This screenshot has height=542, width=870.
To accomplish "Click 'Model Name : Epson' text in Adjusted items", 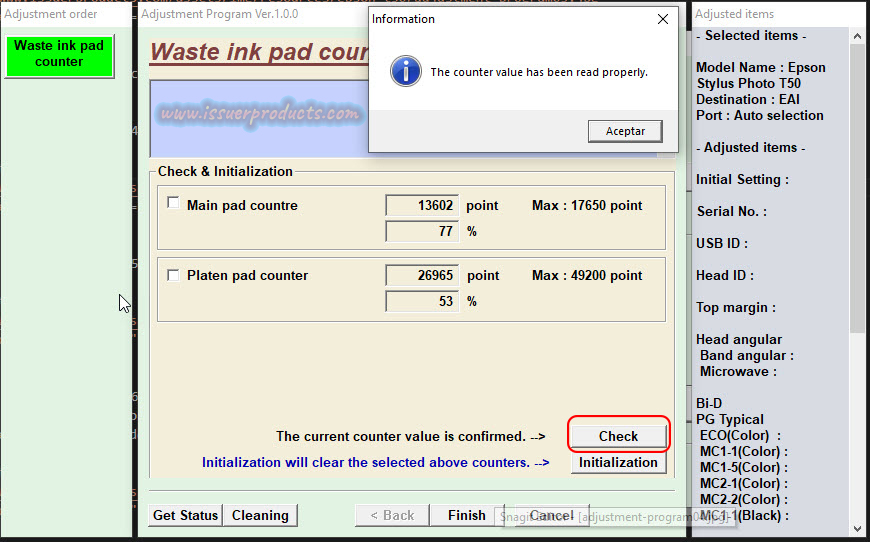I will pyautogui.click(x=761, y=68).
